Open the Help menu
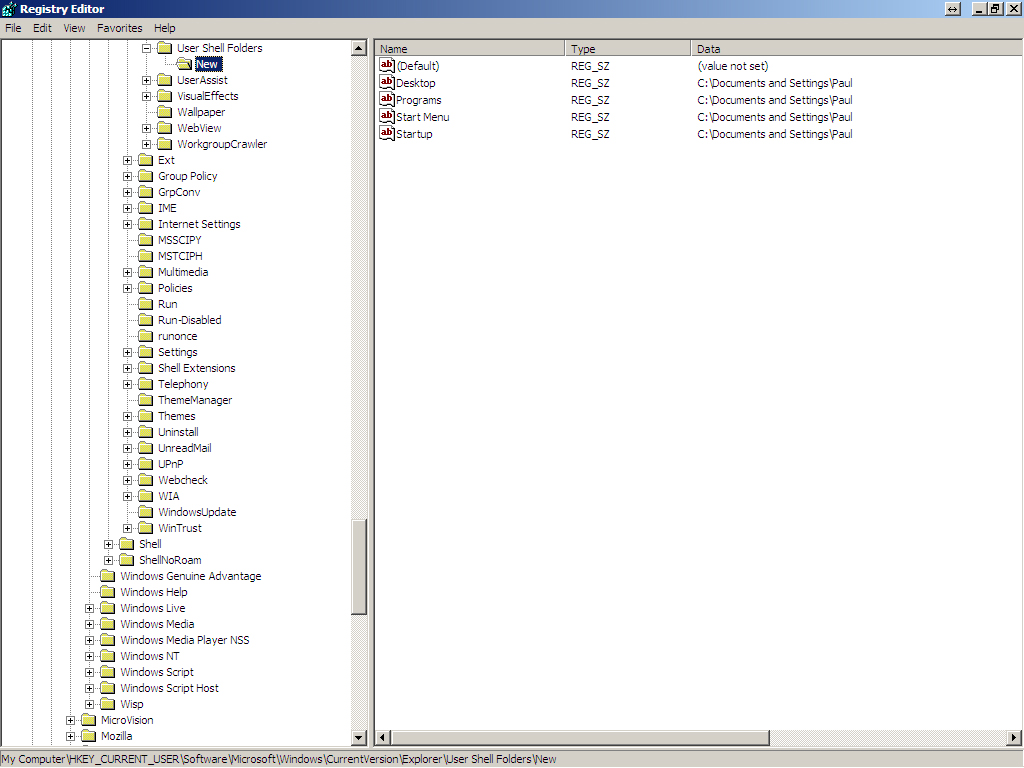1024x768 pixels. [165, 28]
